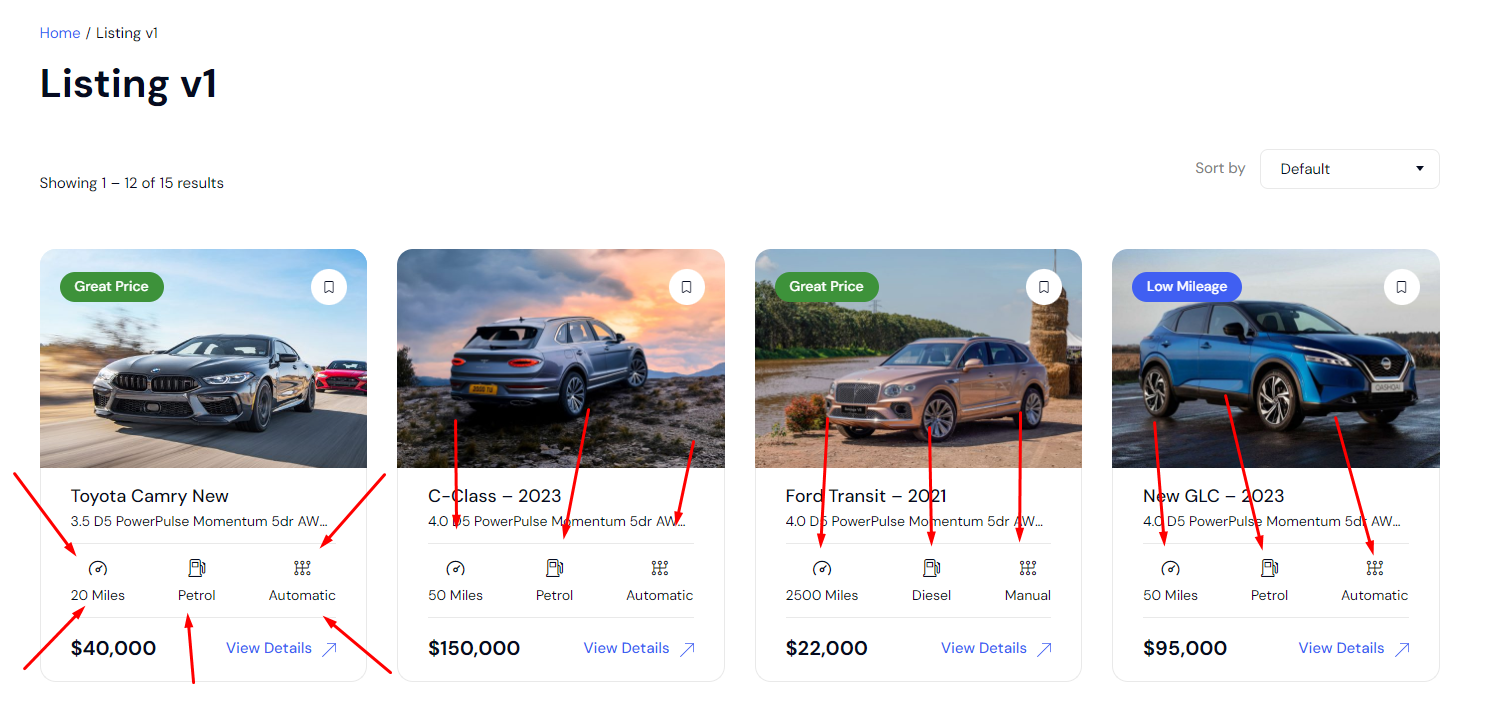Click the blue Nissan car photo
The image size is (1507, 702).
[x=1276, y=358]
